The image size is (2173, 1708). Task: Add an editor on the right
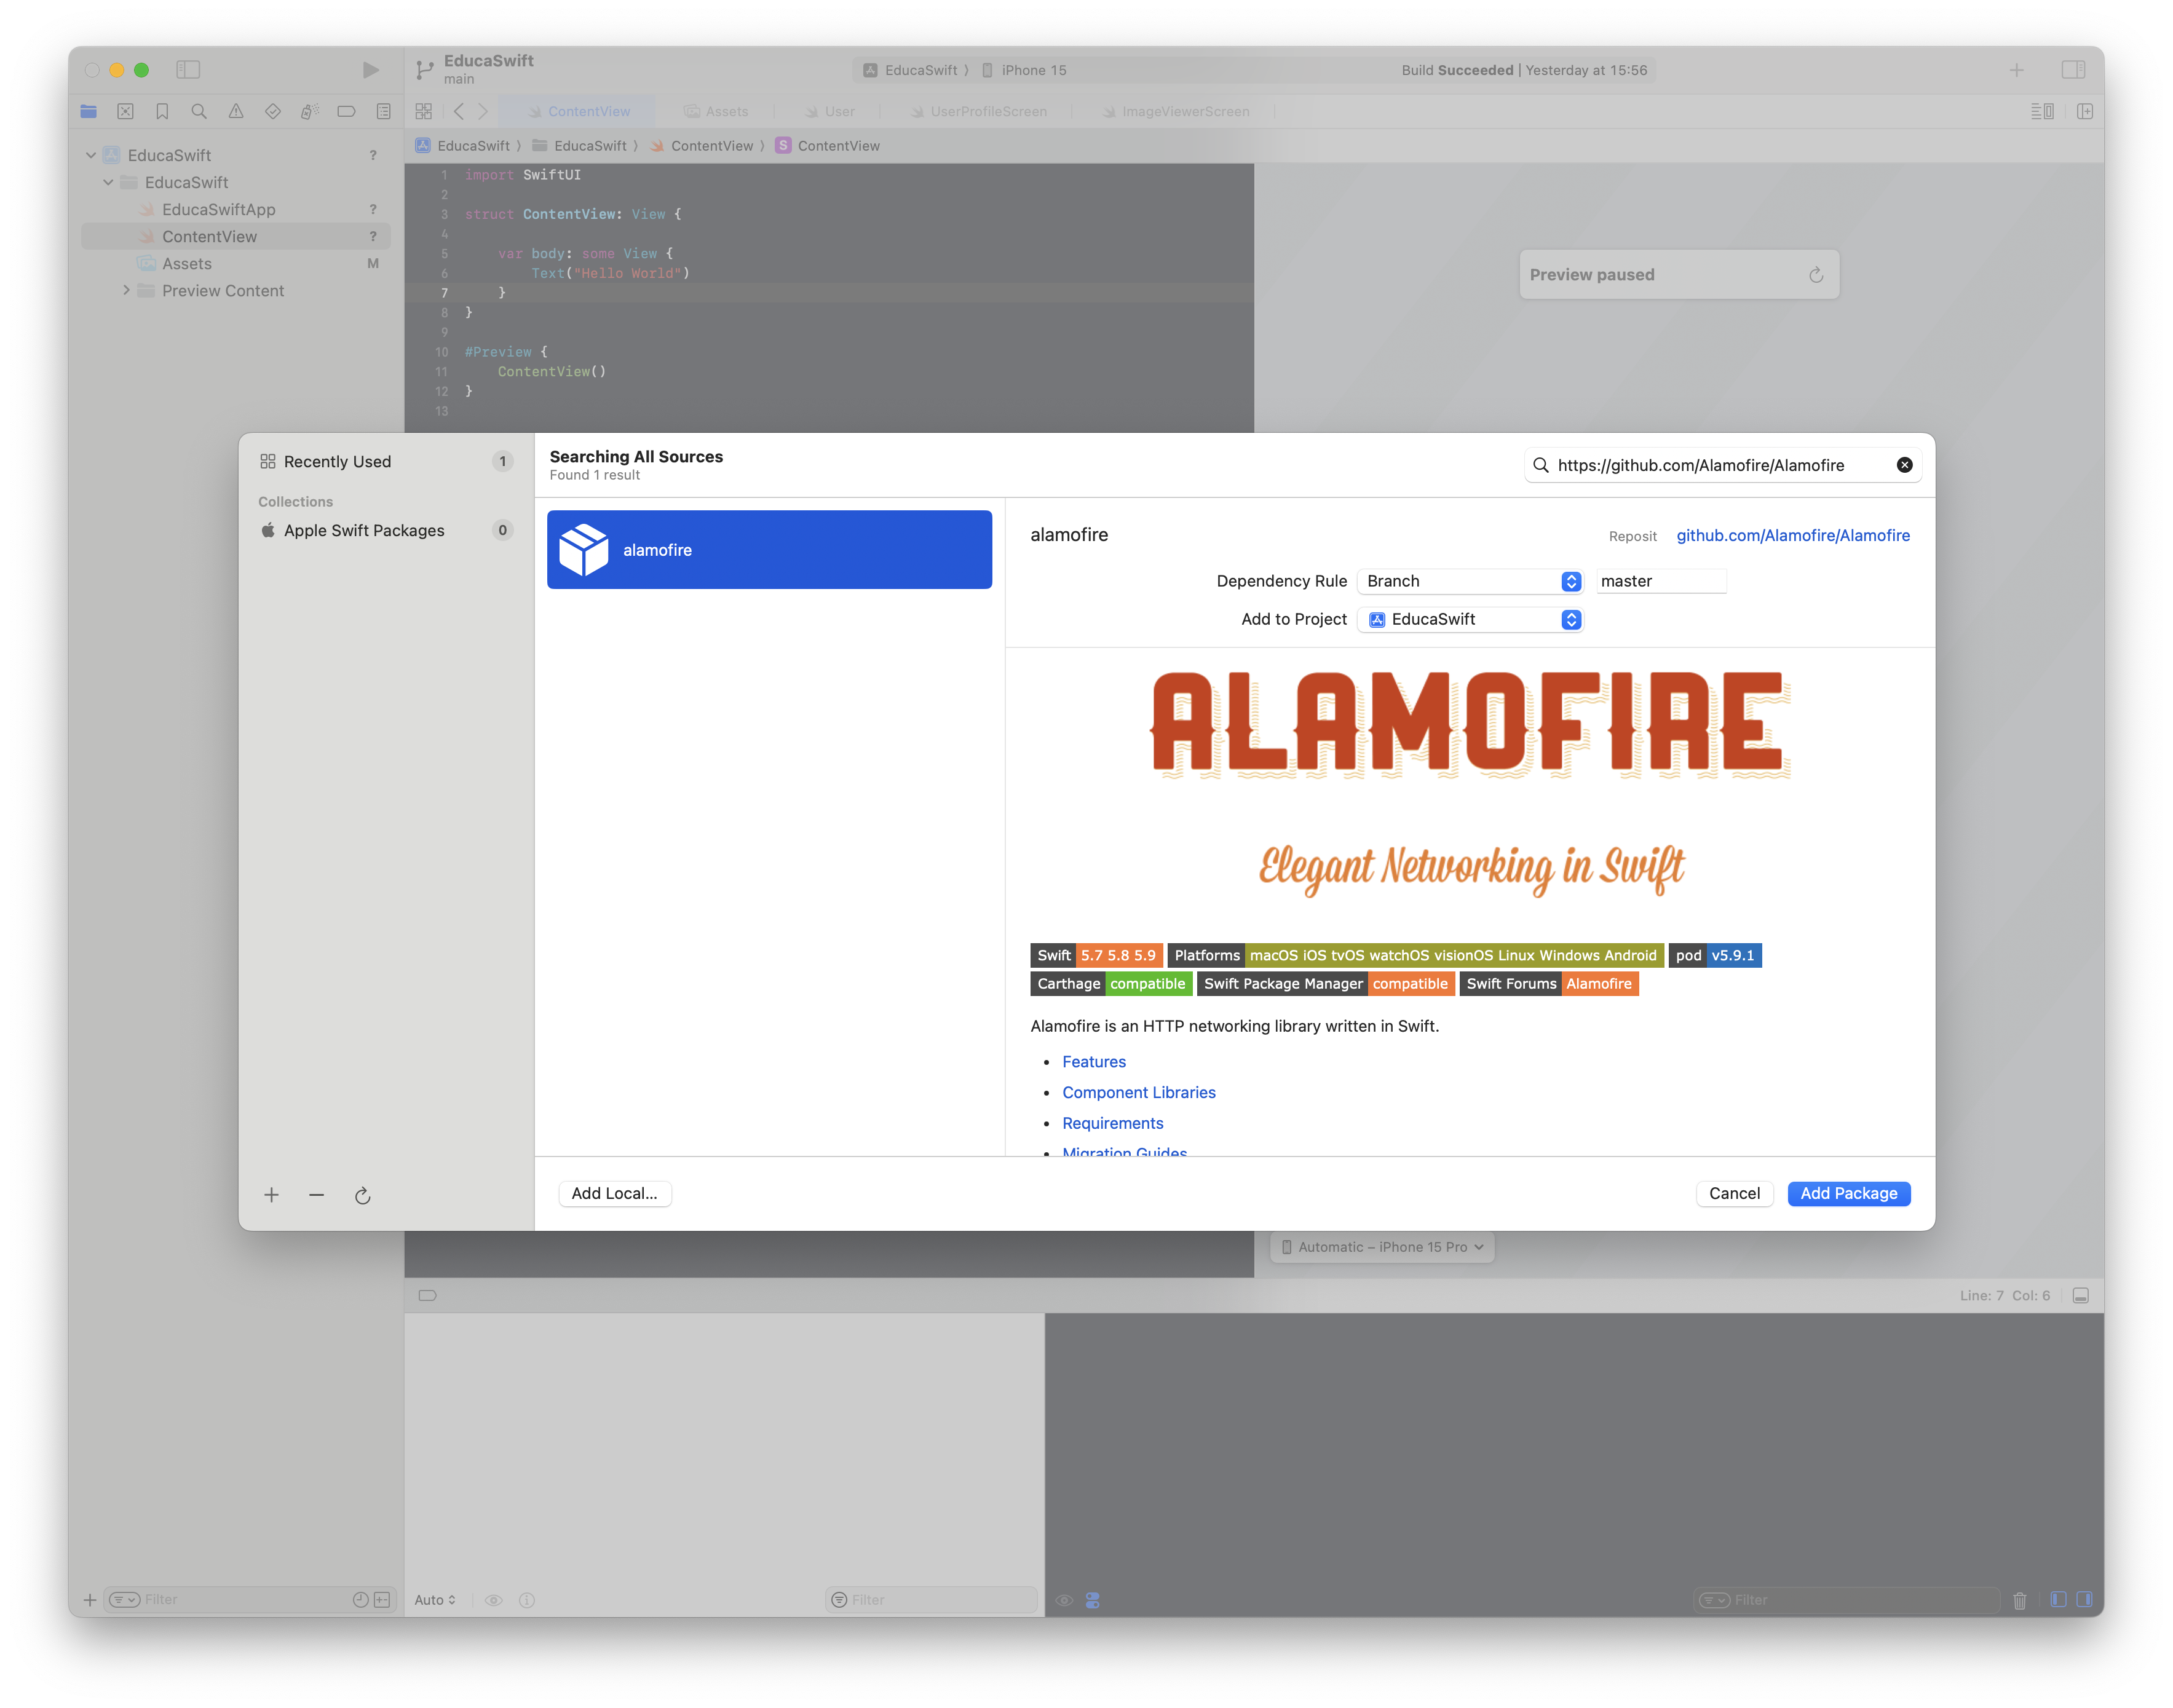[x=2085, y=111]
